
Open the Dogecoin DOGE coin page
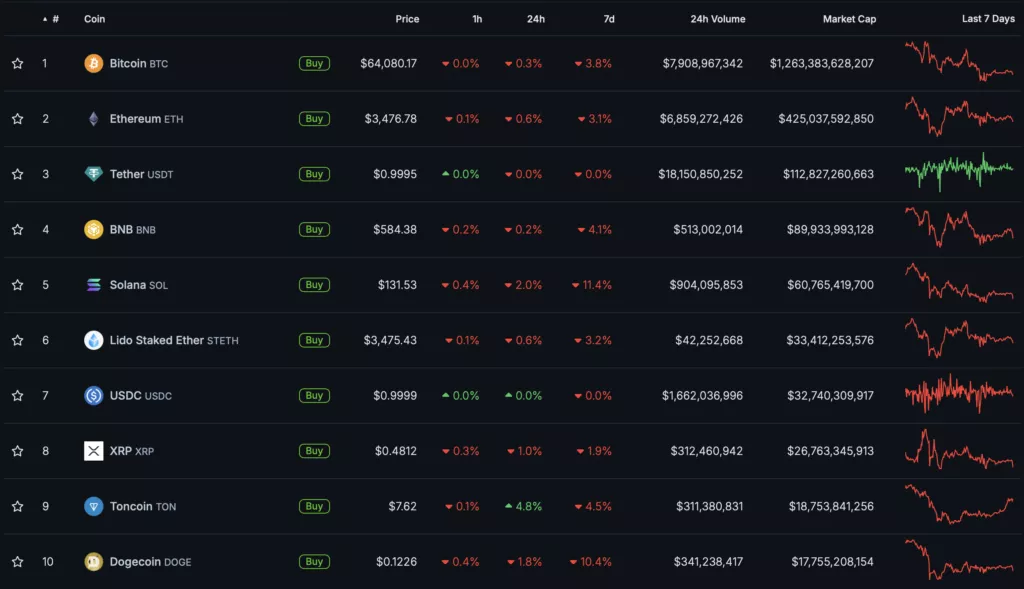[150, 562]
